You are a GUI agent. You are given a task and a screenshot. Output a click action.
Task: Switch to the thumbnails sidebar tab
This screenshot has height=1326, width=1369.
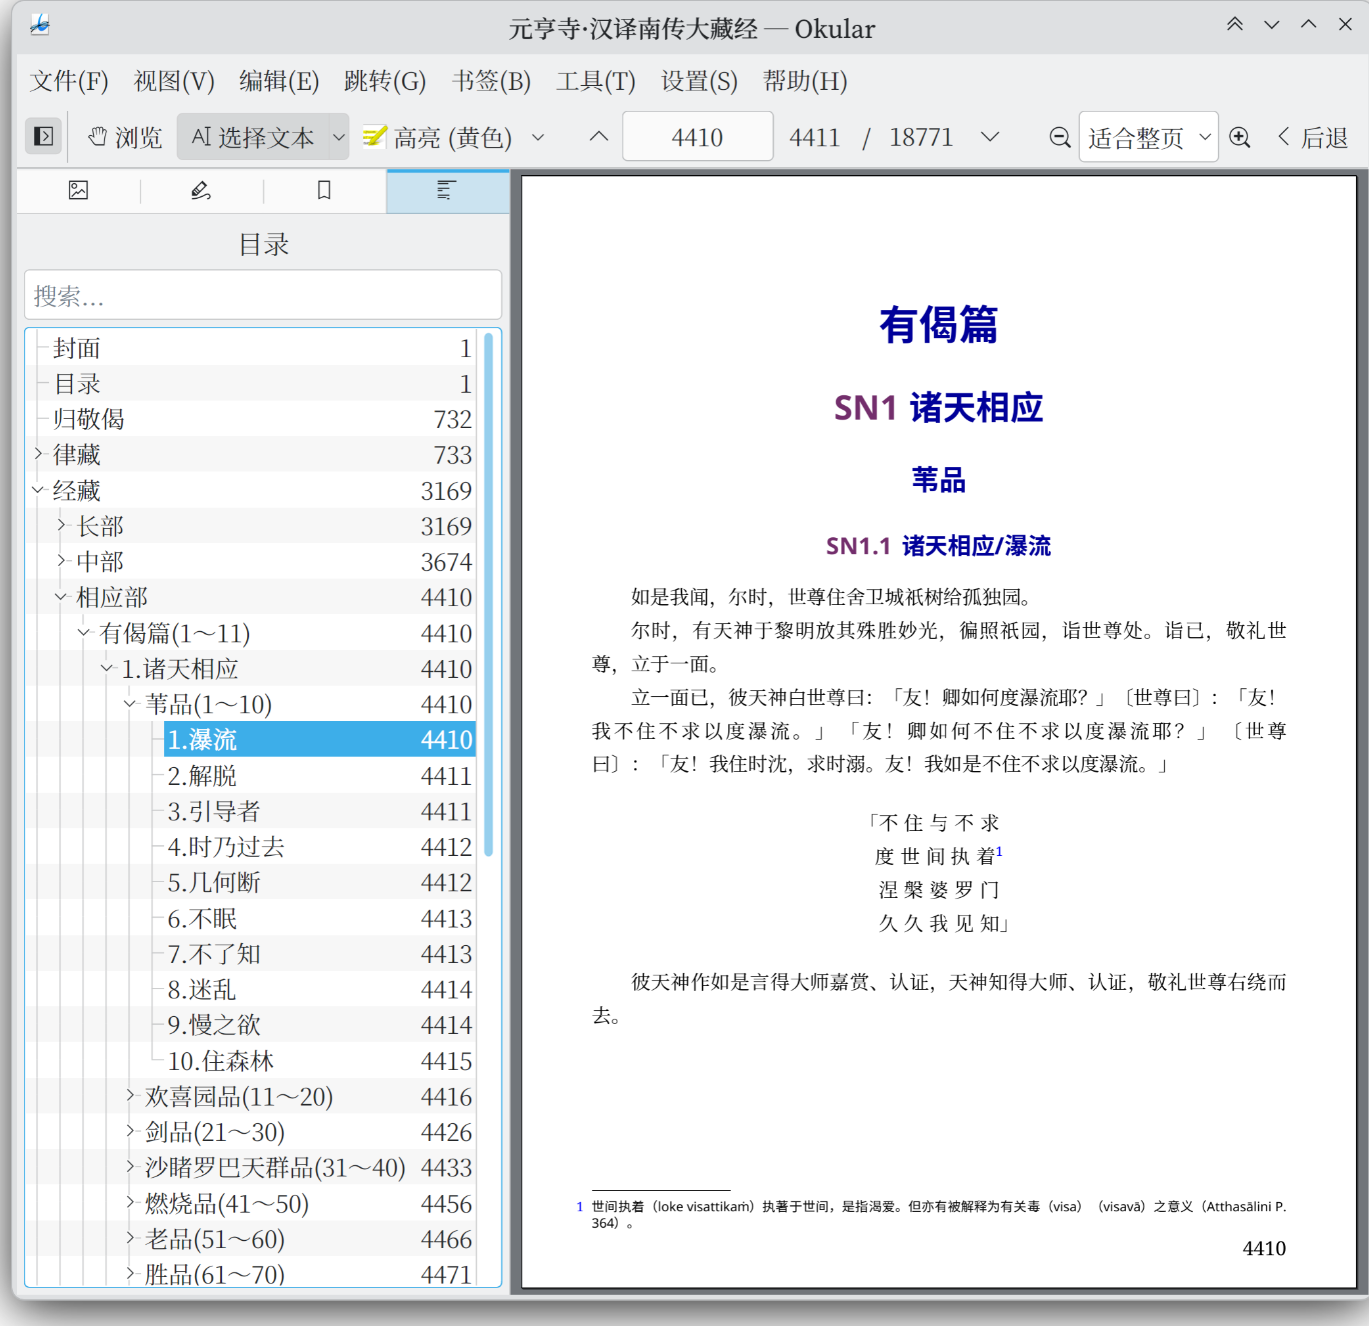(x=78, y=190)
